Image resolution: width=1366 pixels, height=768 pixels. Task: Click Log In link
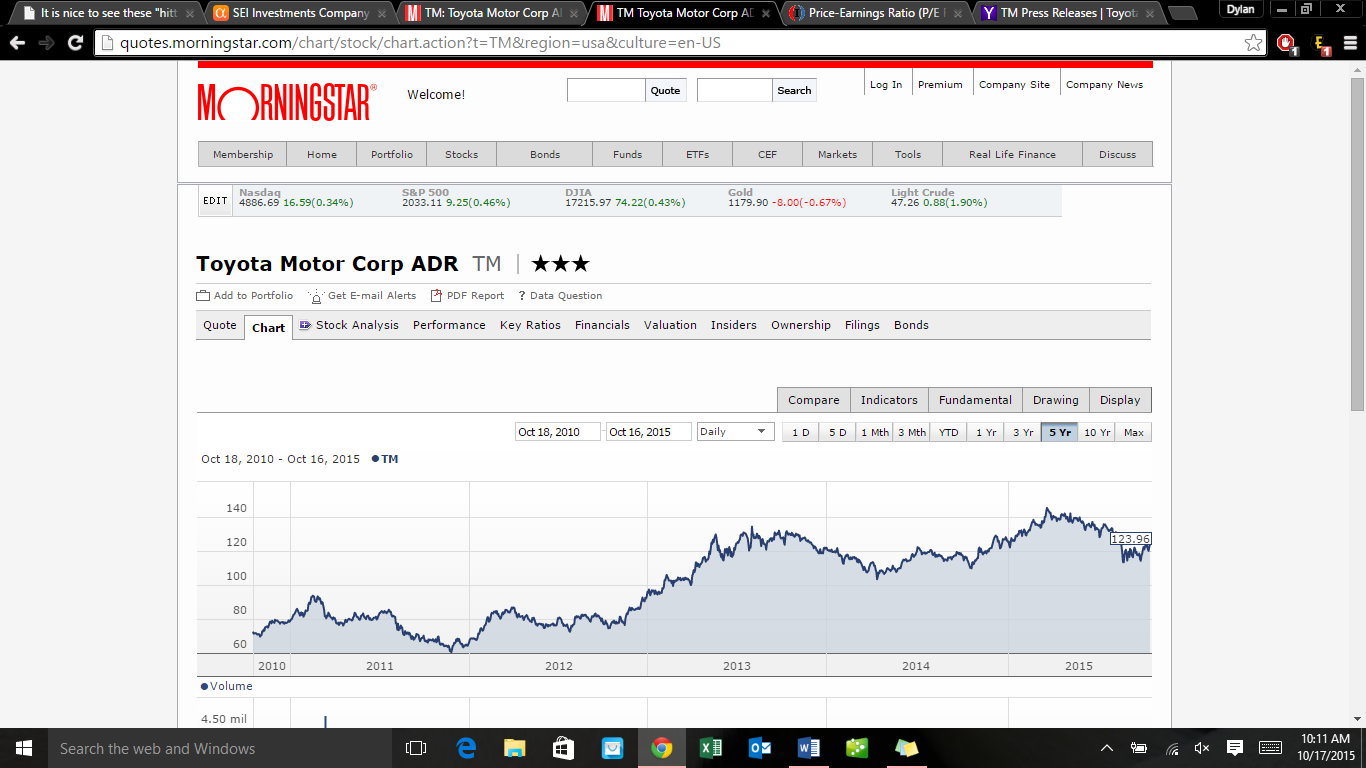(886, 85)
